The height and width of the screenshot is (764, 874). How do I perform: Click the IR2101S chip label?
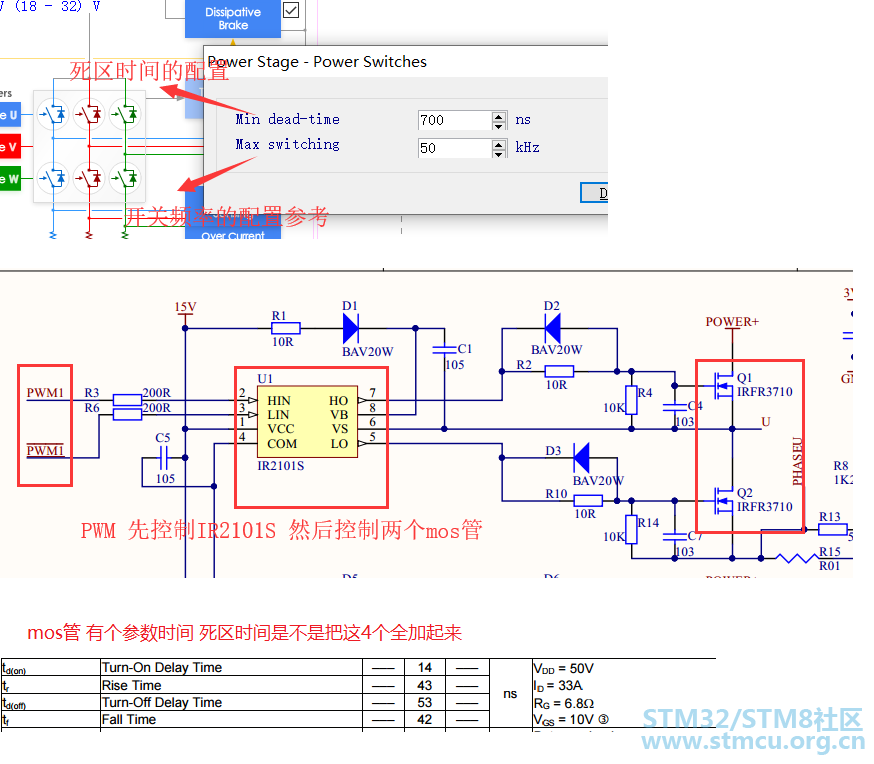pyautogui.click(x=280, y=466)
